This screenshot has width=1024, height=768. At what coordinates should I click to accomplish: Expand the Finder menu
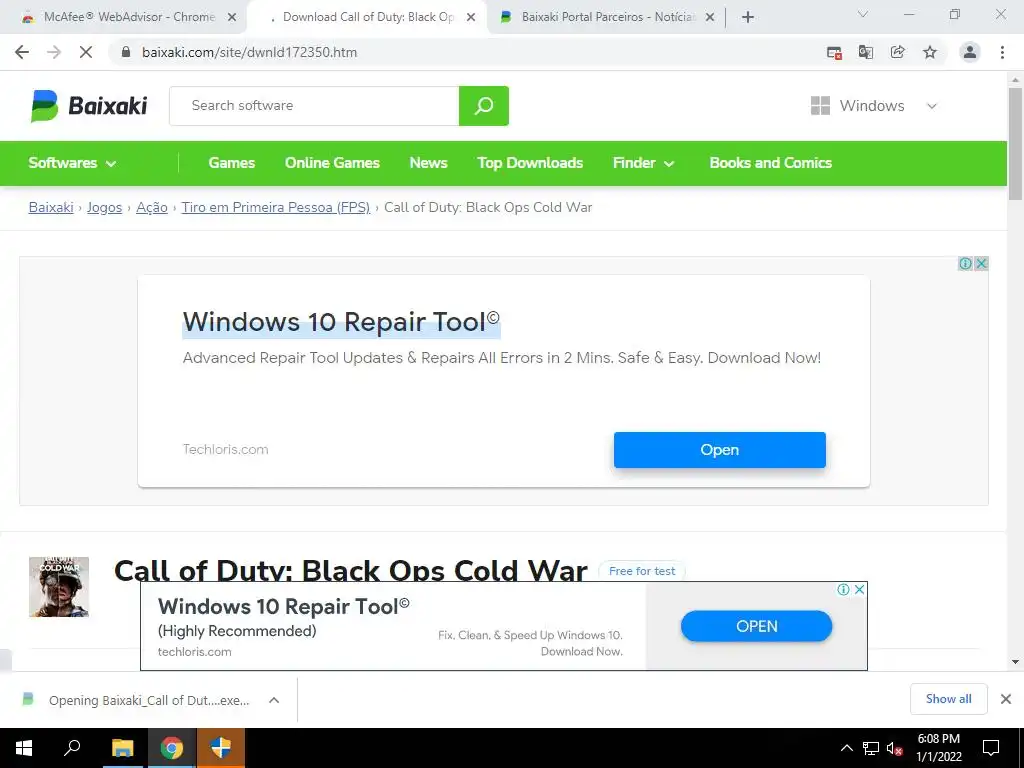point(643,163)
